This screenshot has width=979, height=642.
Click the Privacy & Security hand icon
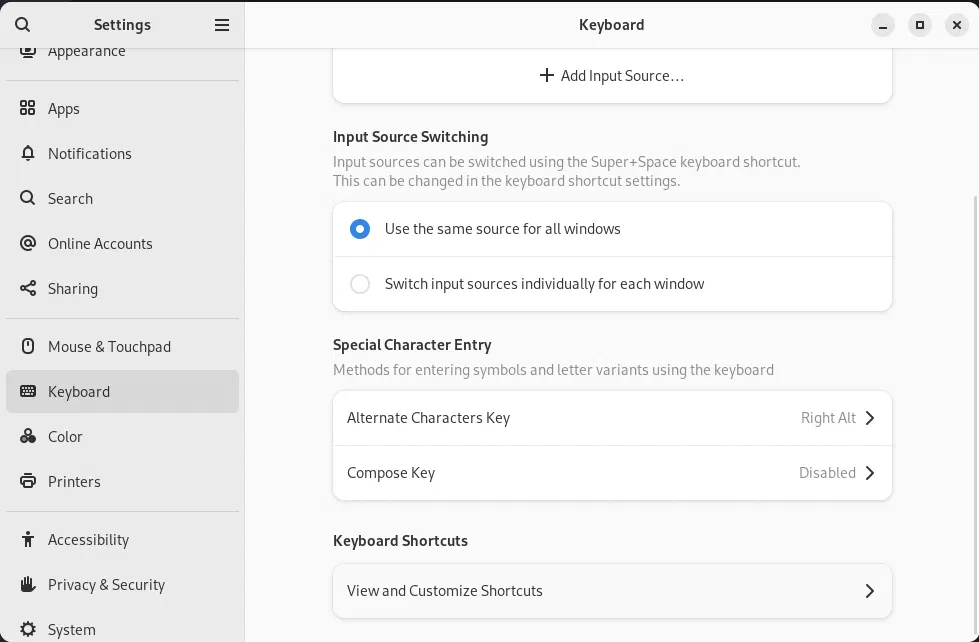click(x=27, y=584)
